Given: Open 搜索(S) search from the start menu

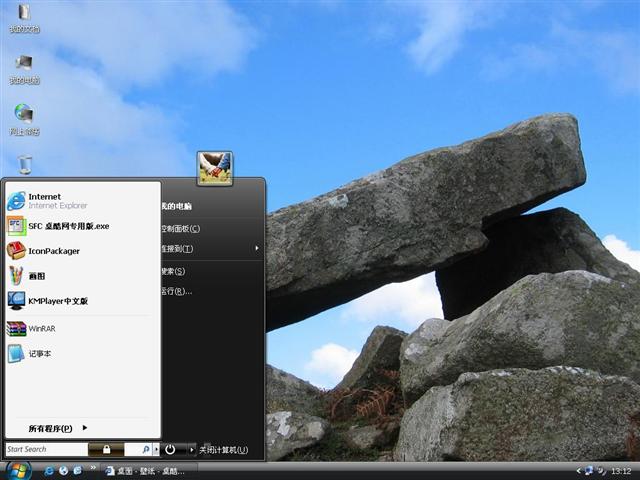Looking at the screenshot, I should 211,271.
